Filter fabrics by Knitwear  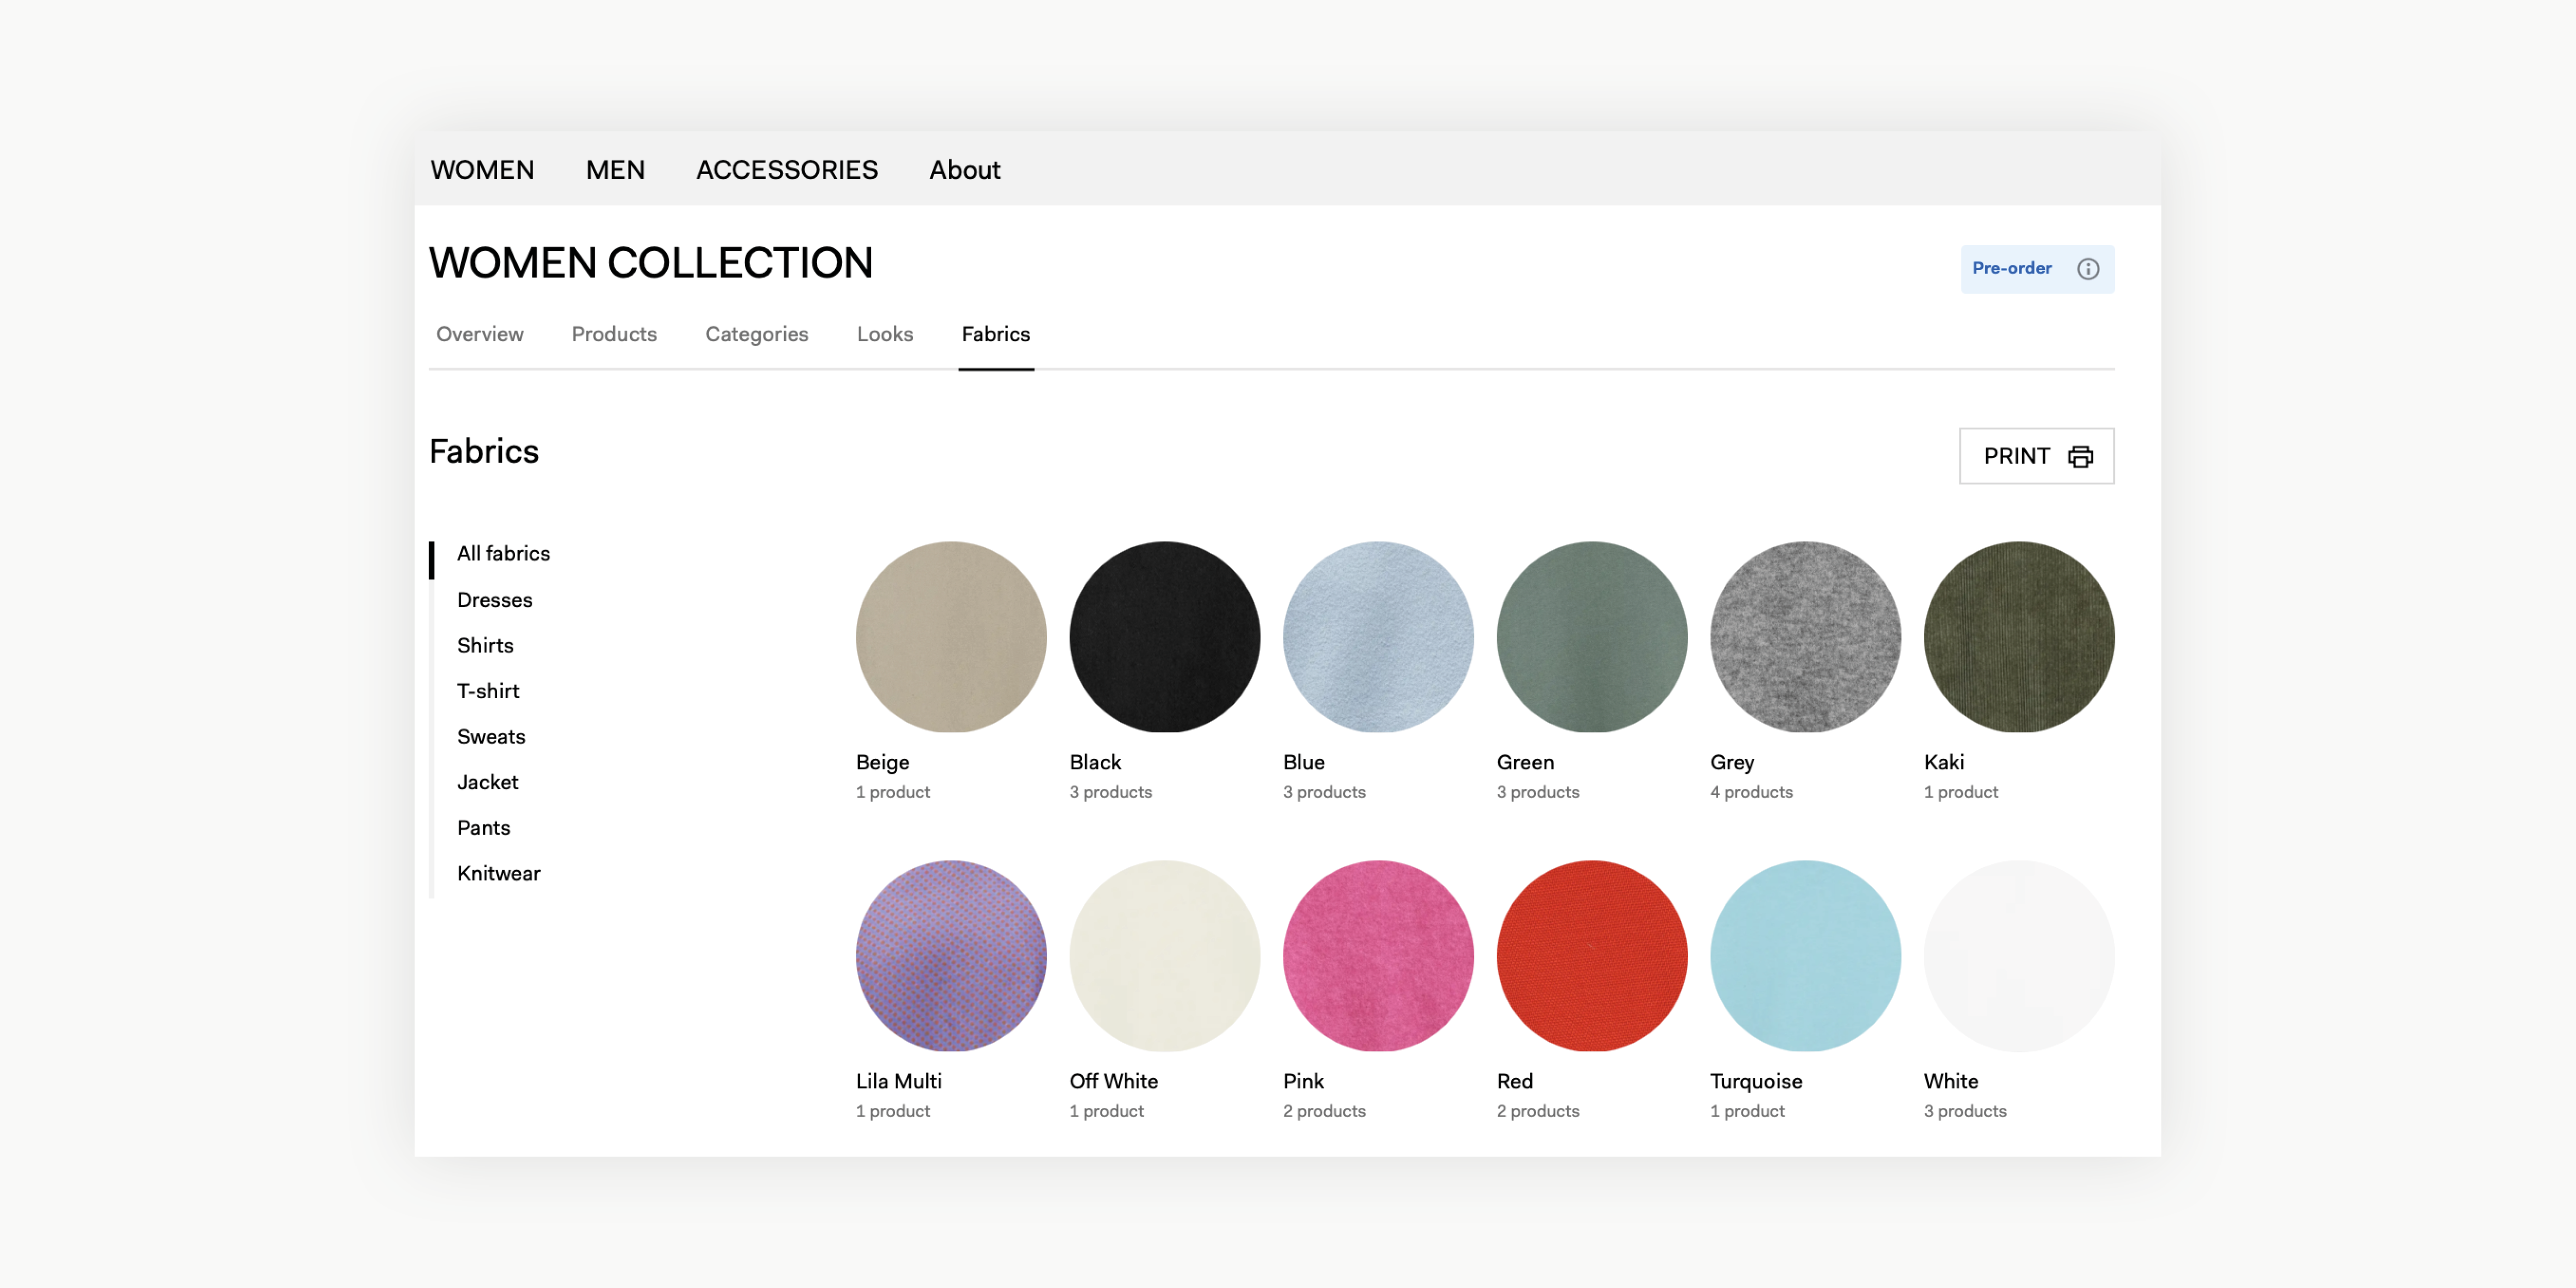click(498, 873)
